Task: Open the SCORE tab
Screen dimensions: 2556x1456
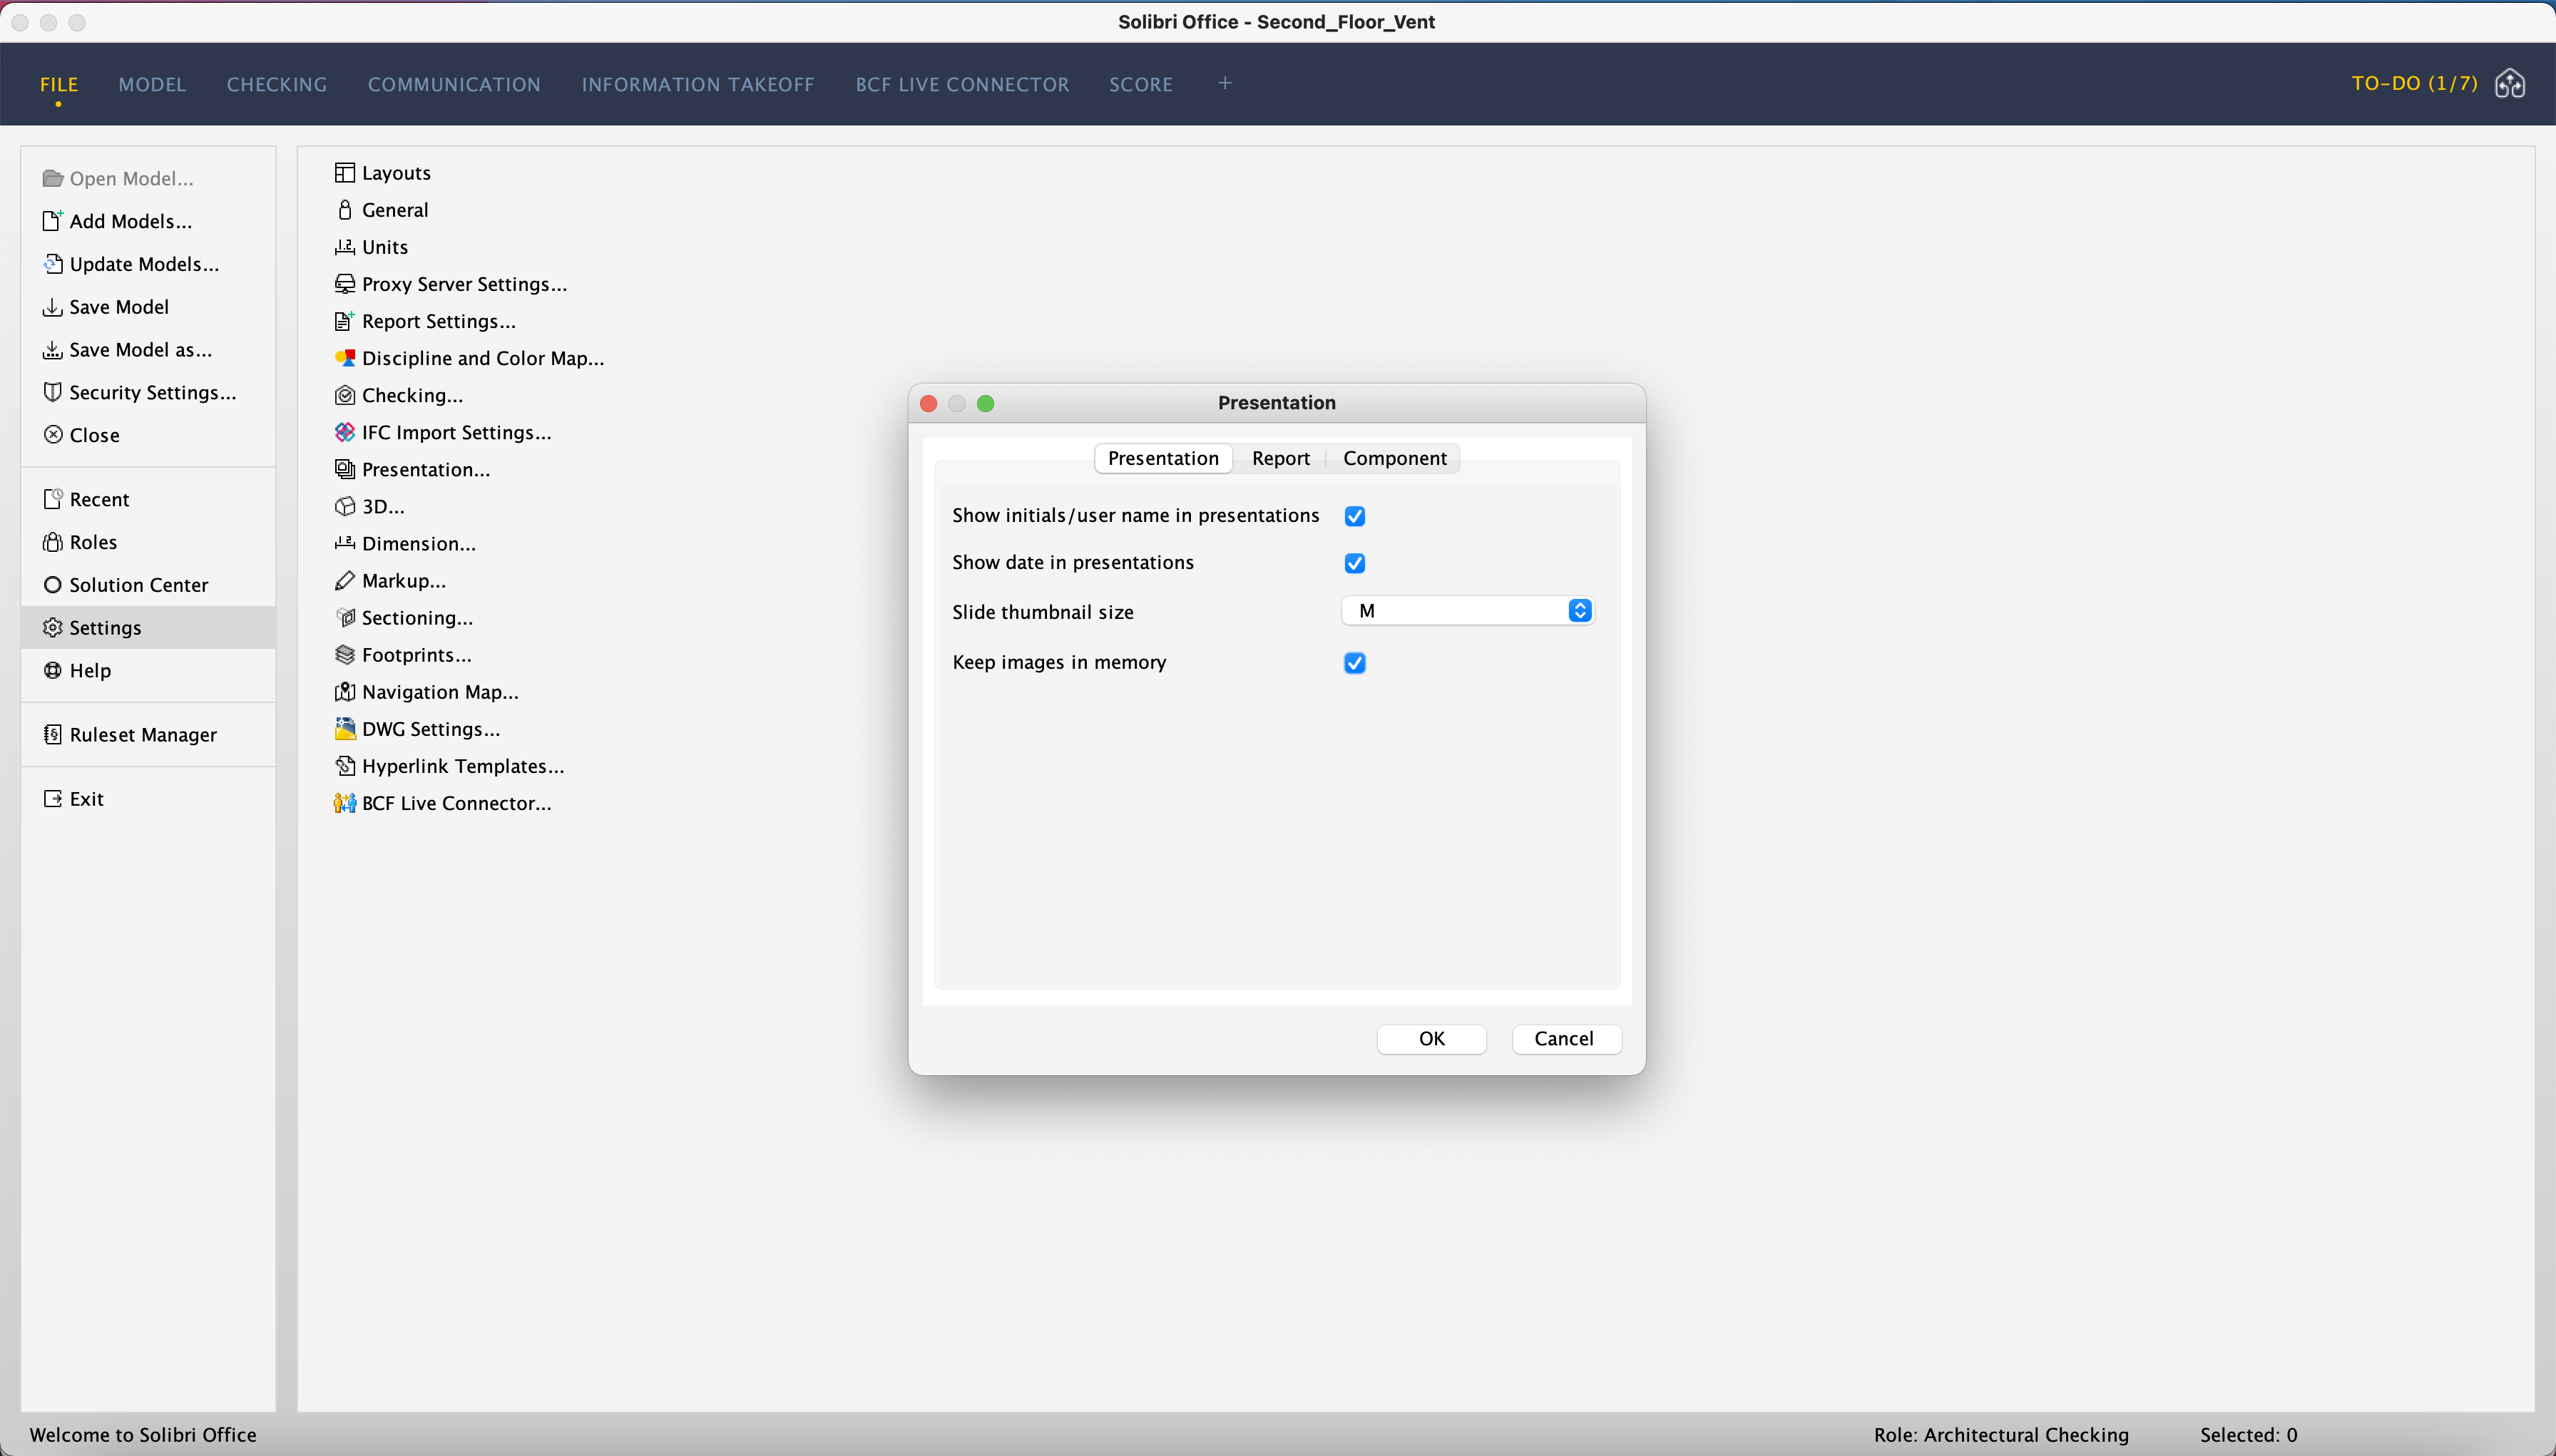Action: 1140,84
